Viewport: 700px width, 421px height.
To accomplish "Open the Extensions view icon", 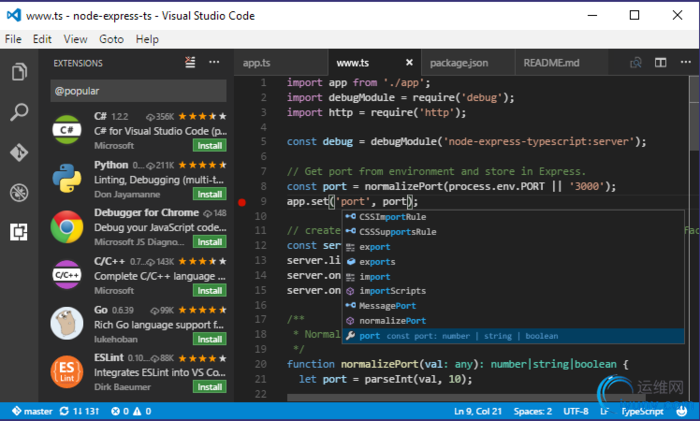I will pos(19,232).
